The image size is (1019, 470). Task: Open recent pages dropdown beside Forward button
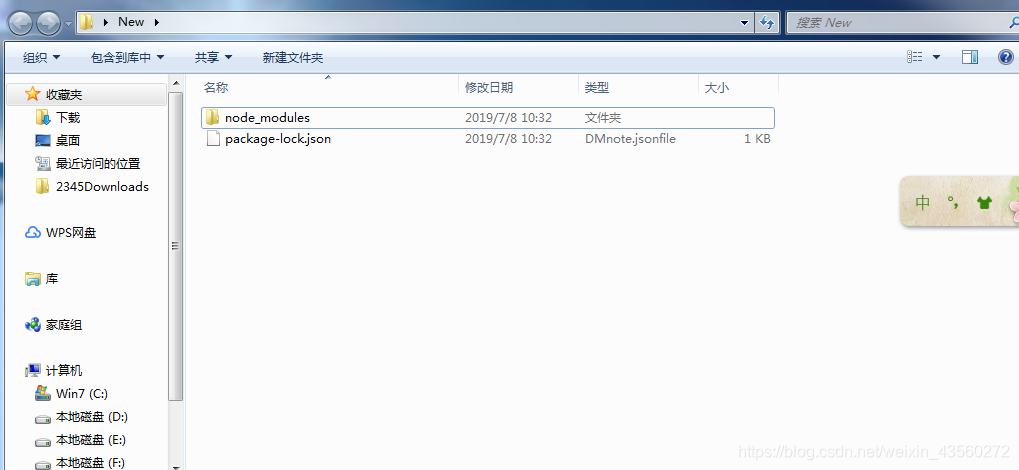tap(68, 24)
